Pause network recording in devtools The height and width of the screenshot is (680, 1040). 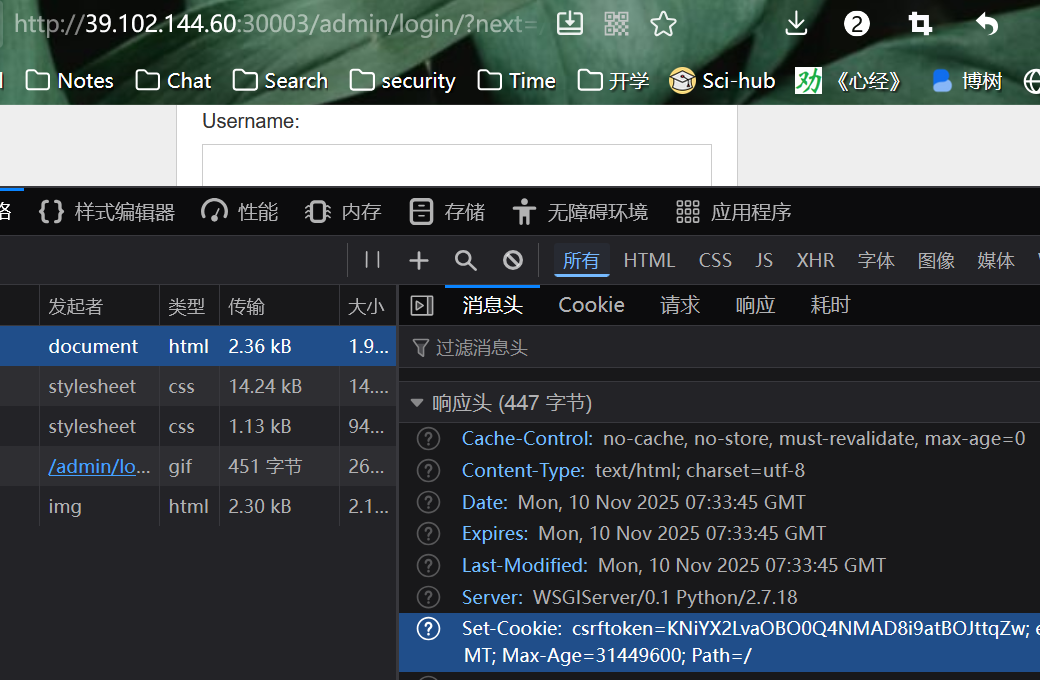point(373,260)
